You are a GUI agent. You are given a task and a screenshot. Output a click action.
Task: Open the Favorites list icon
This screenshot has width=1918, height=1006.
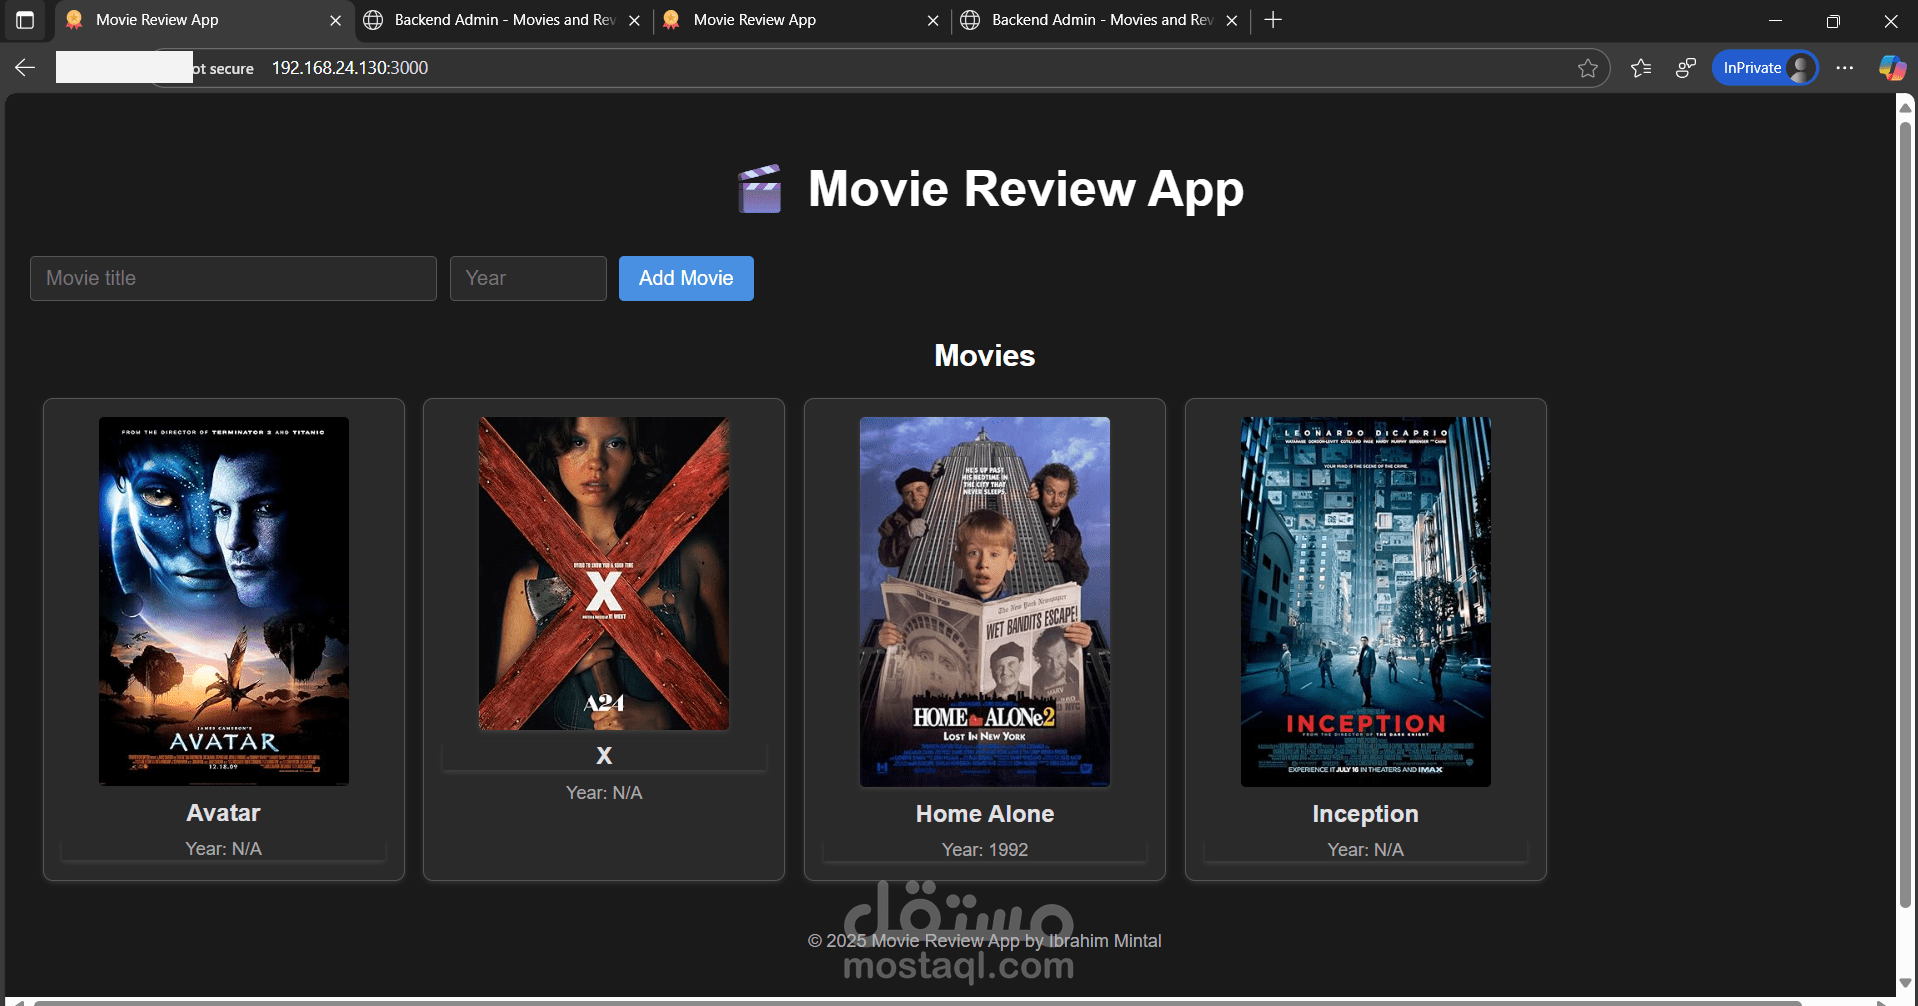point(1641,68)
